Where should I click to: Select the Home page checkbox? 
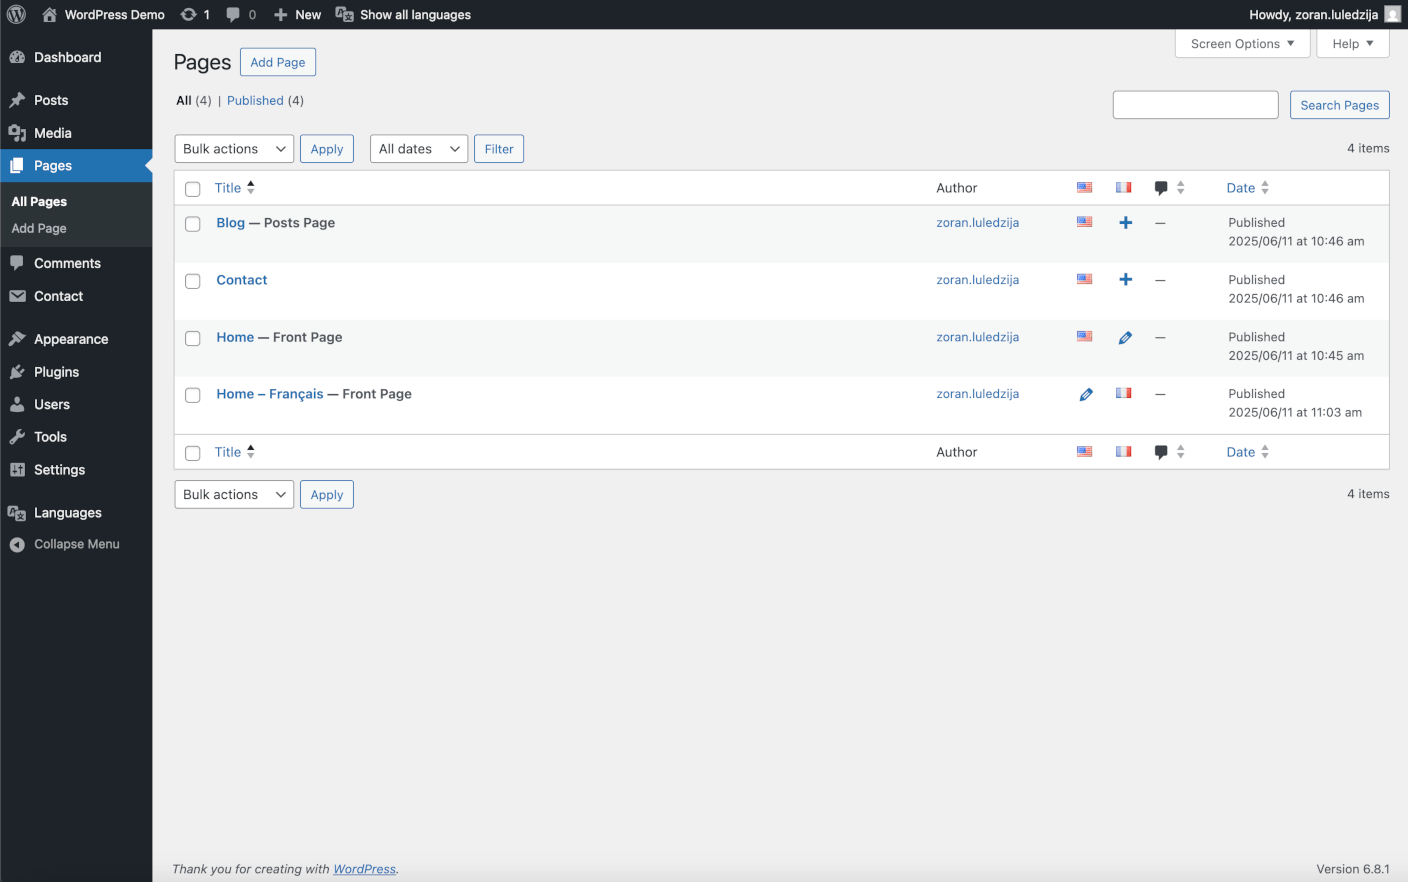coord(193,338)
